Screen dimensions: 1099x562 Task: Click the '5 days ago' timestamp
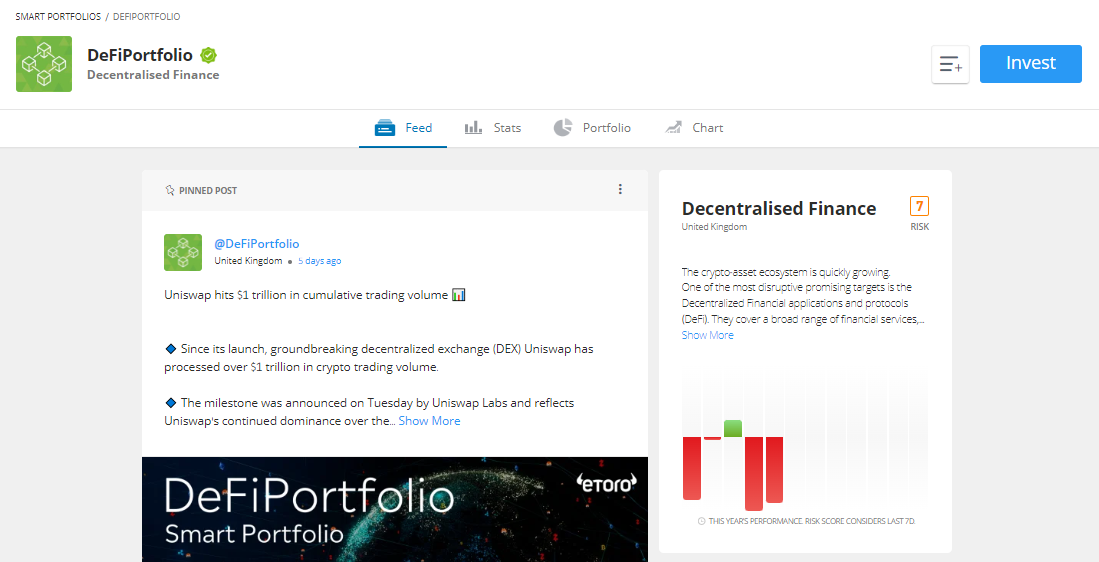[320, 261]
